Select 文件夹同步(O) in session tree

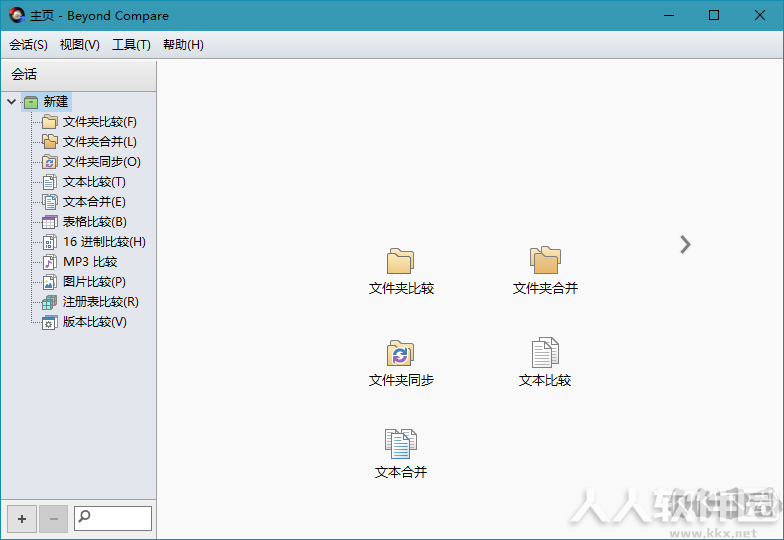(102, 162)
